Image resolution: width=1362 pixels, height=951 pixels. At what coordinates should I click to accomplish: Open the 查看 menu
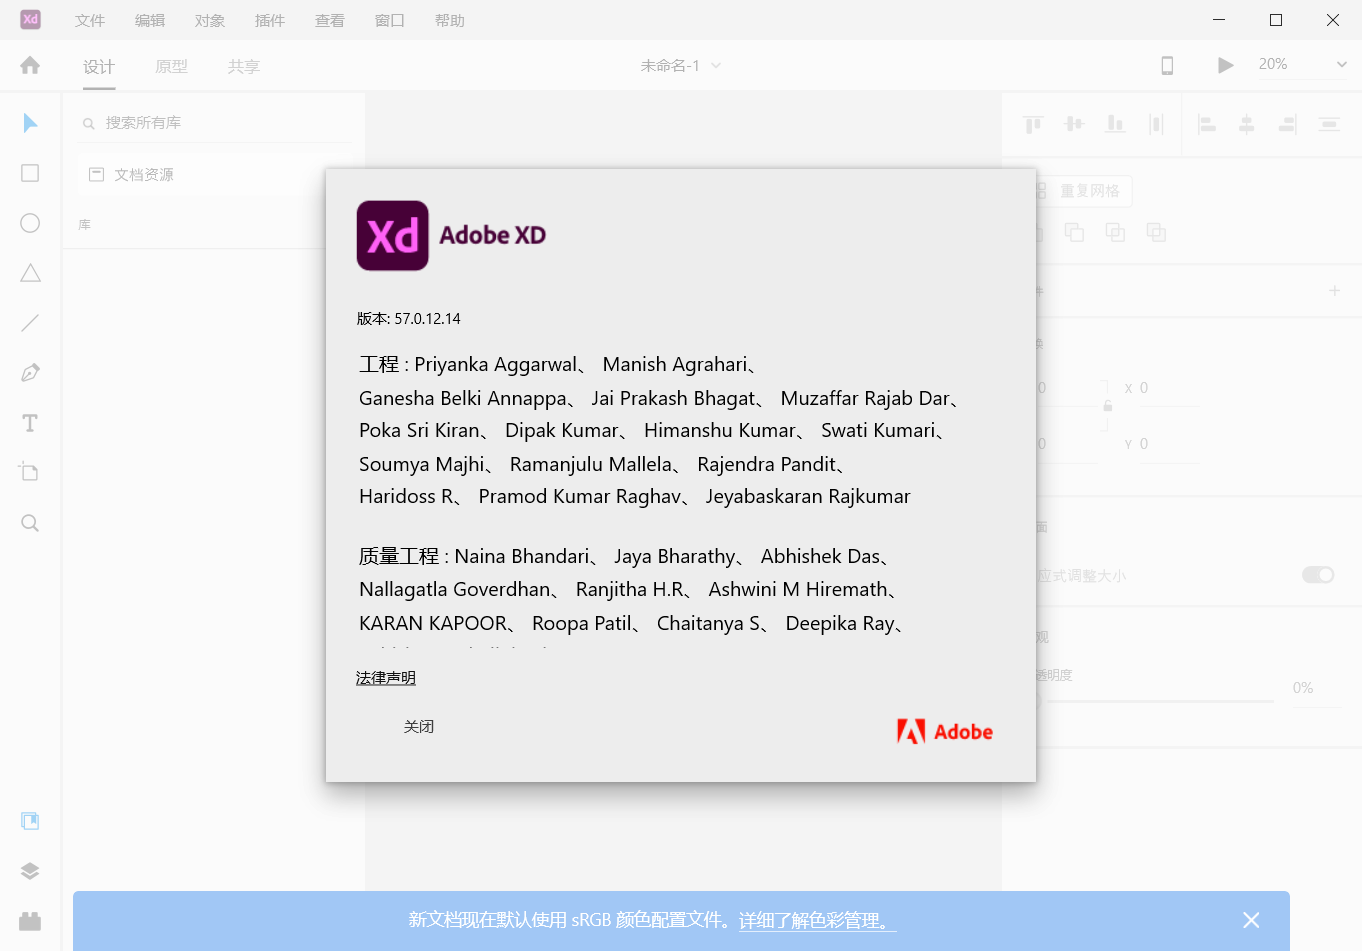click(330, 20)
